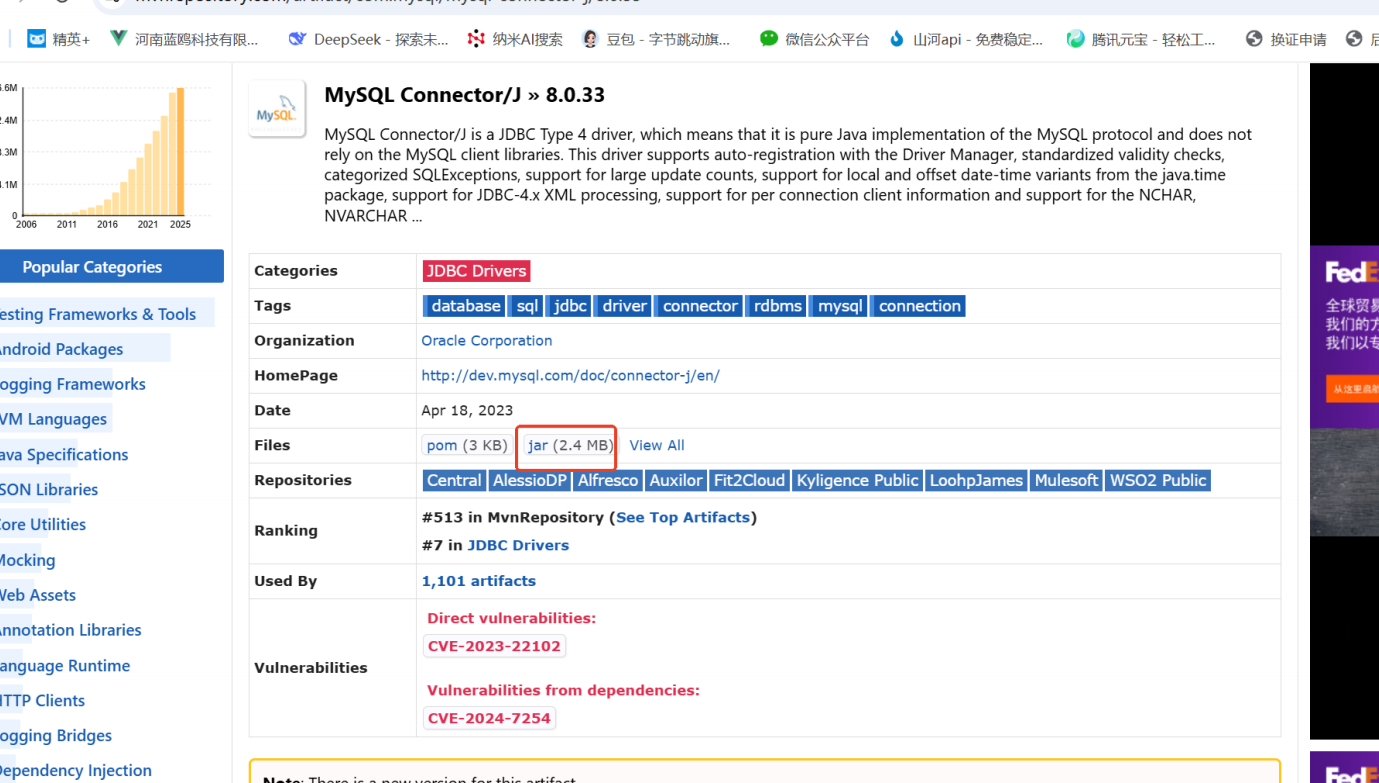The width and height of the screenshot is (1379, 783).
Task: Click See Top Artifacts link
Action: click(x=683, y=518)
